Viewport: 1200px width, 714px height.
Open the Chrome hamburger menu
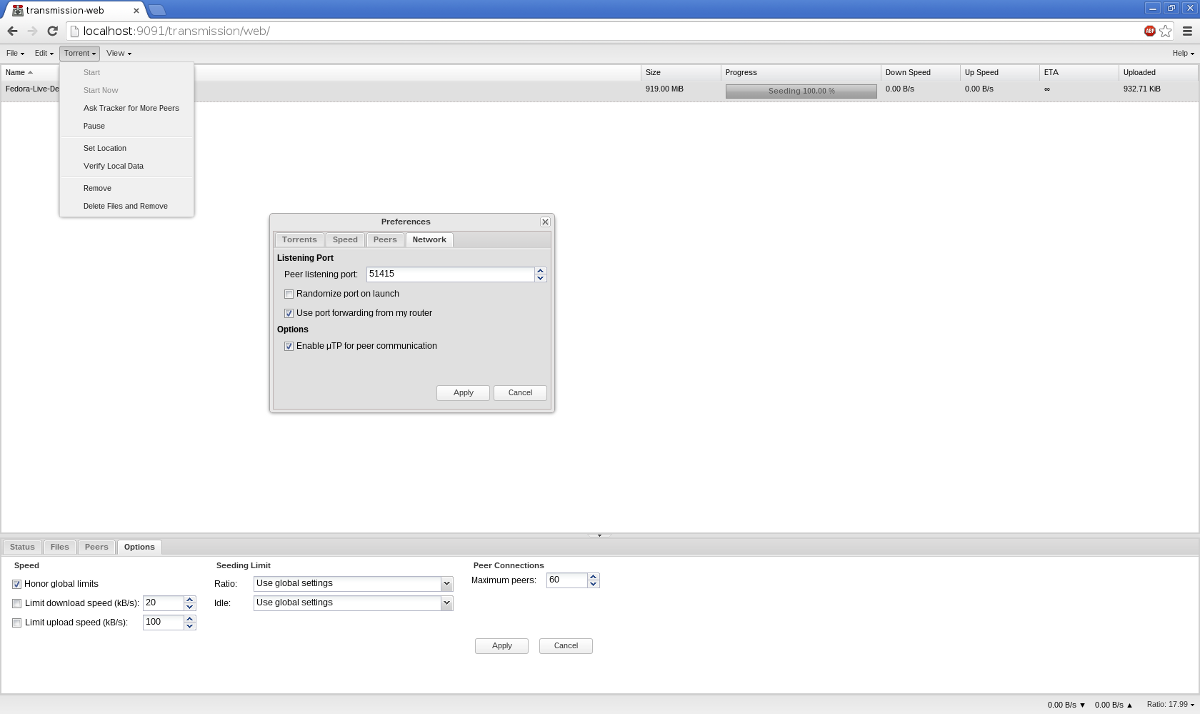(x=1187, y=31)
